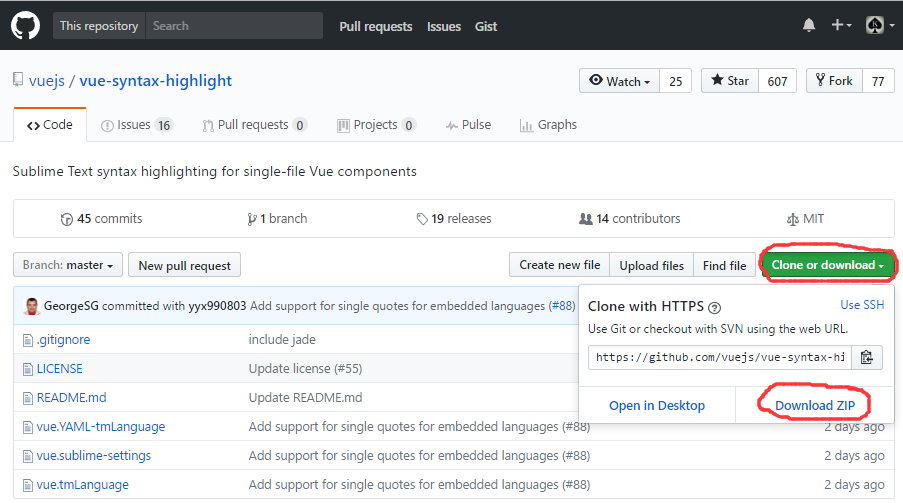Image resolution: width=903 pixels, height=503 pixels.
Task: Open the plus create-new dropdown
Action: 841,26
